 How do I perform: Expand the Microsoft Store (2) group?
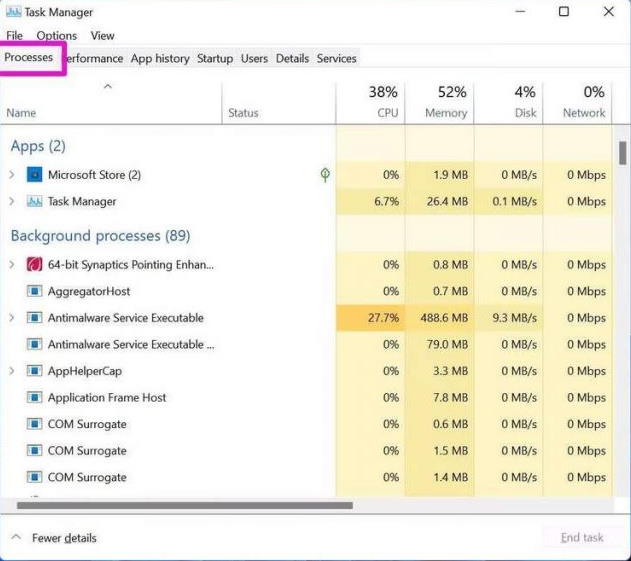pos(12,175)
